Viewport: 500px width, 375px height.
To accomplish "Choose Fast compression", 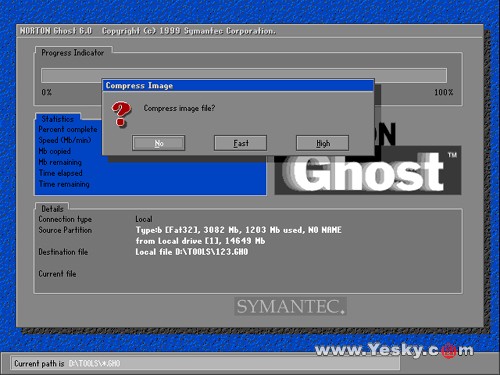I will click(x=240, y=143).
